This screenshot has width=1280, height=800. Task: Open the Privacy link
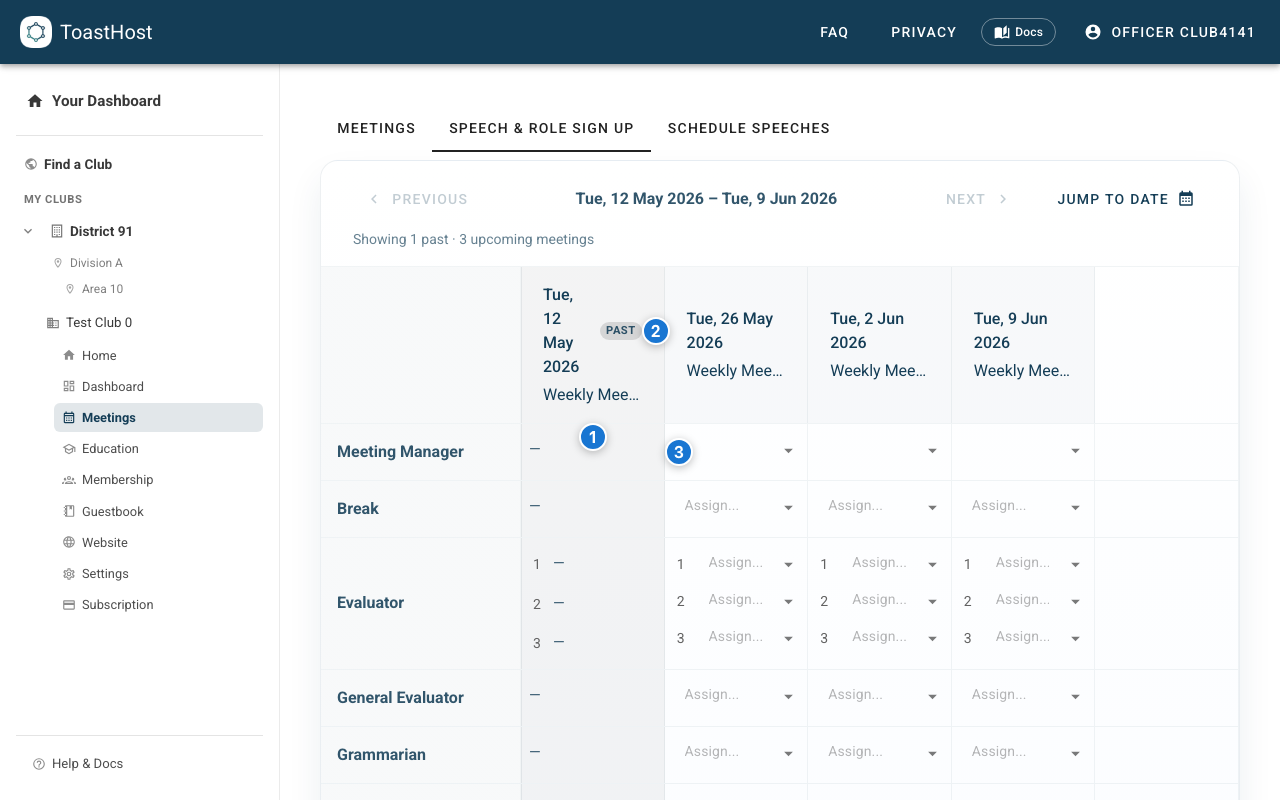tap(924, 32)
